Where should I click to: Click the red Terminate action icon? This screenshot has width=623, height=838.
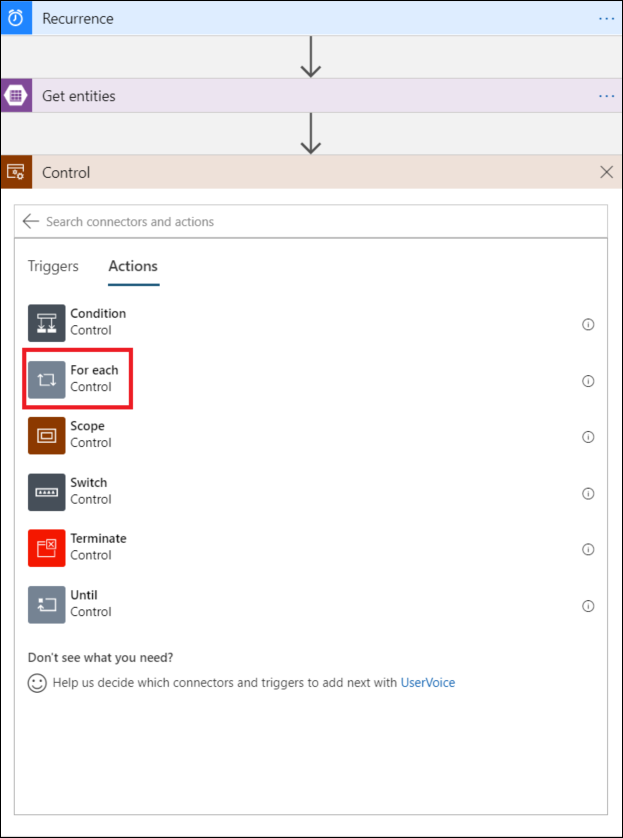click(x=46, y=548)
